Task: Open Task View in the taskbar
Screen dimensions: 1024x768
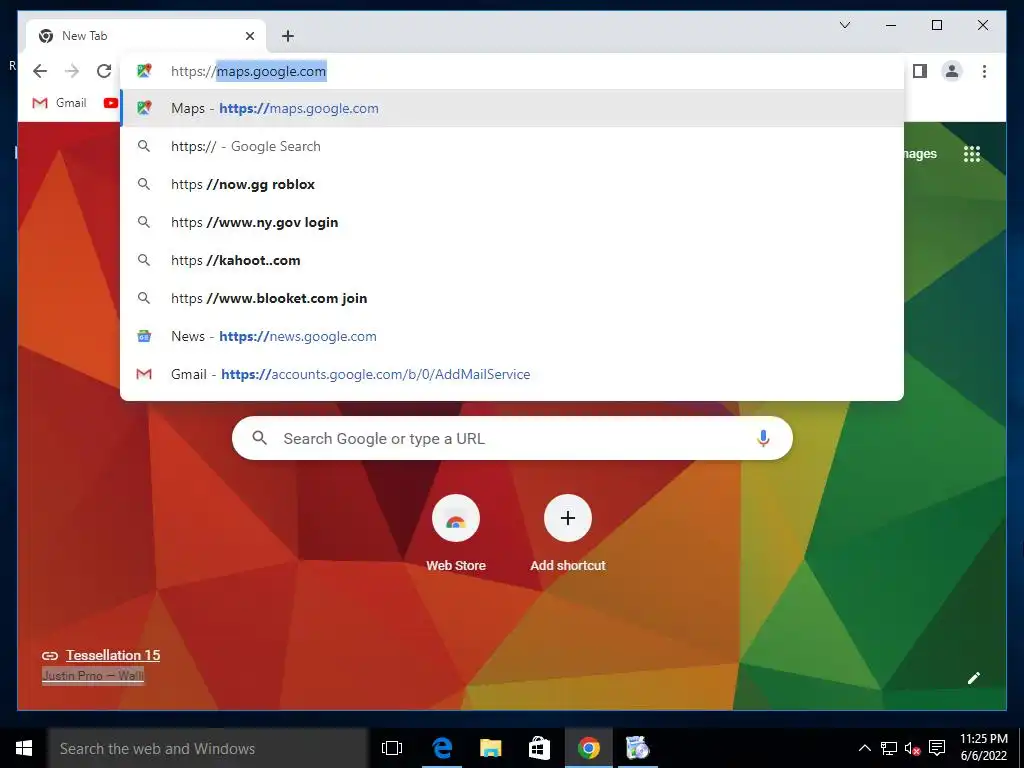Action: pos(392,748)
